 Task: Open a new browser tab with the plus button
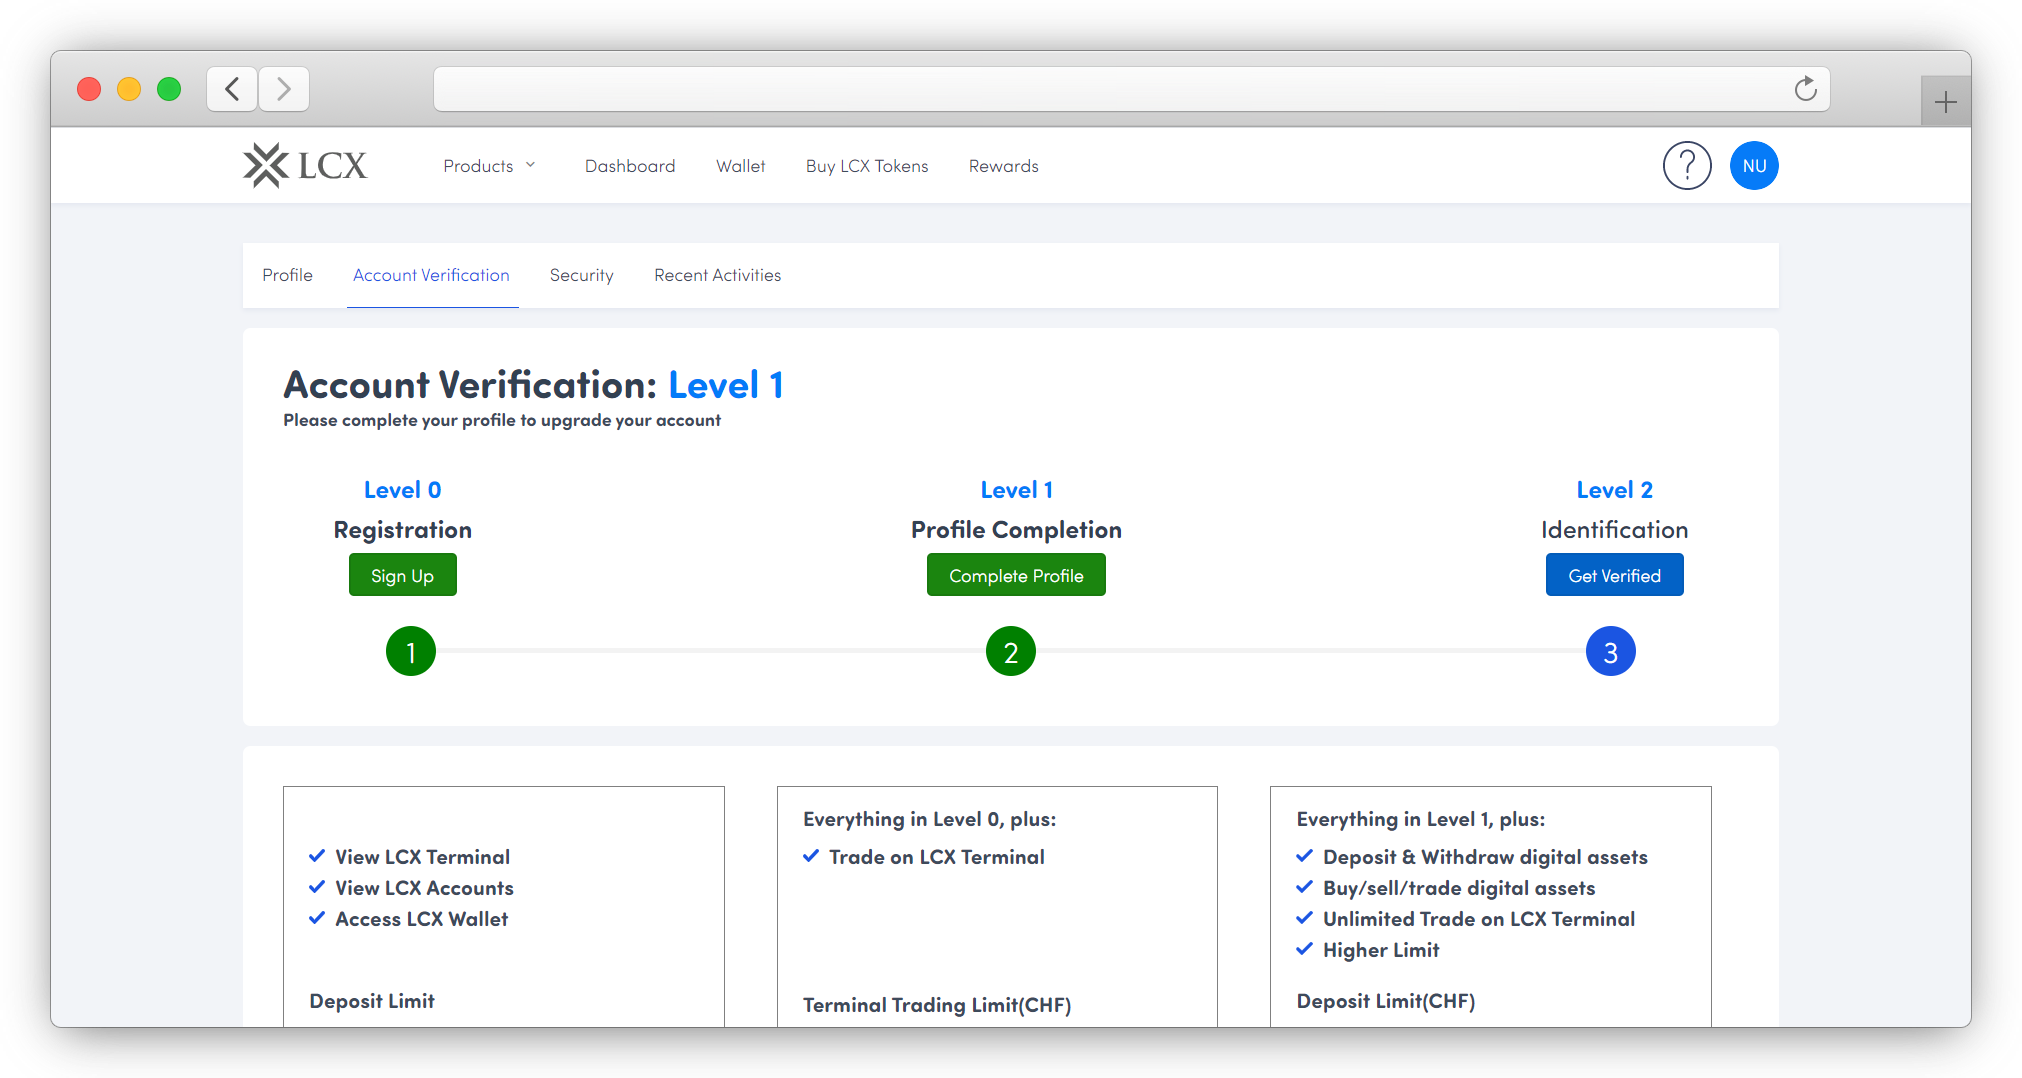[1945, 102]
